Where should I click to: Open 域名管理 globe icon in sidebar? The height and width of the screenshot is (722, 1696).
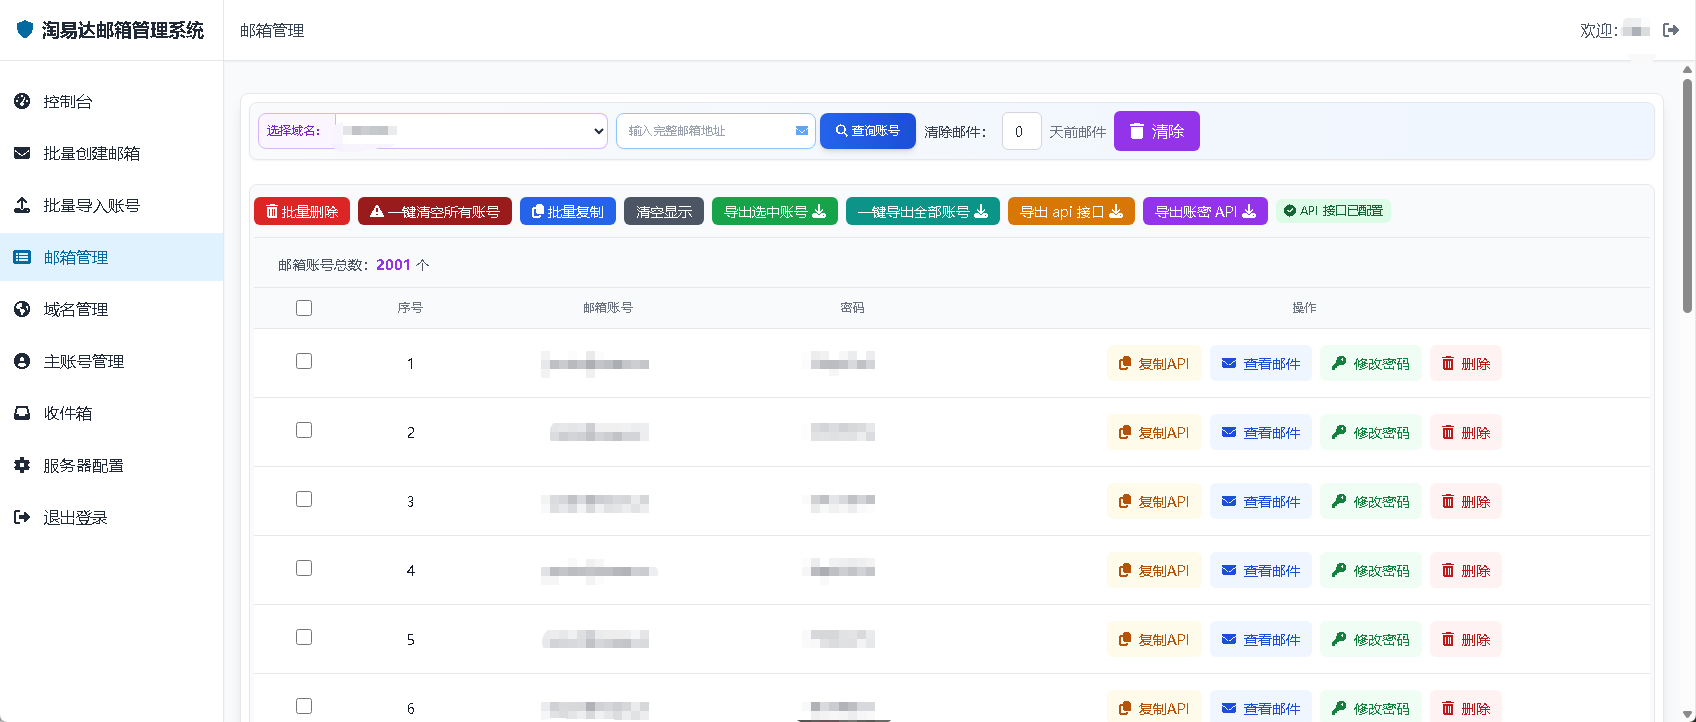(22, 309)
